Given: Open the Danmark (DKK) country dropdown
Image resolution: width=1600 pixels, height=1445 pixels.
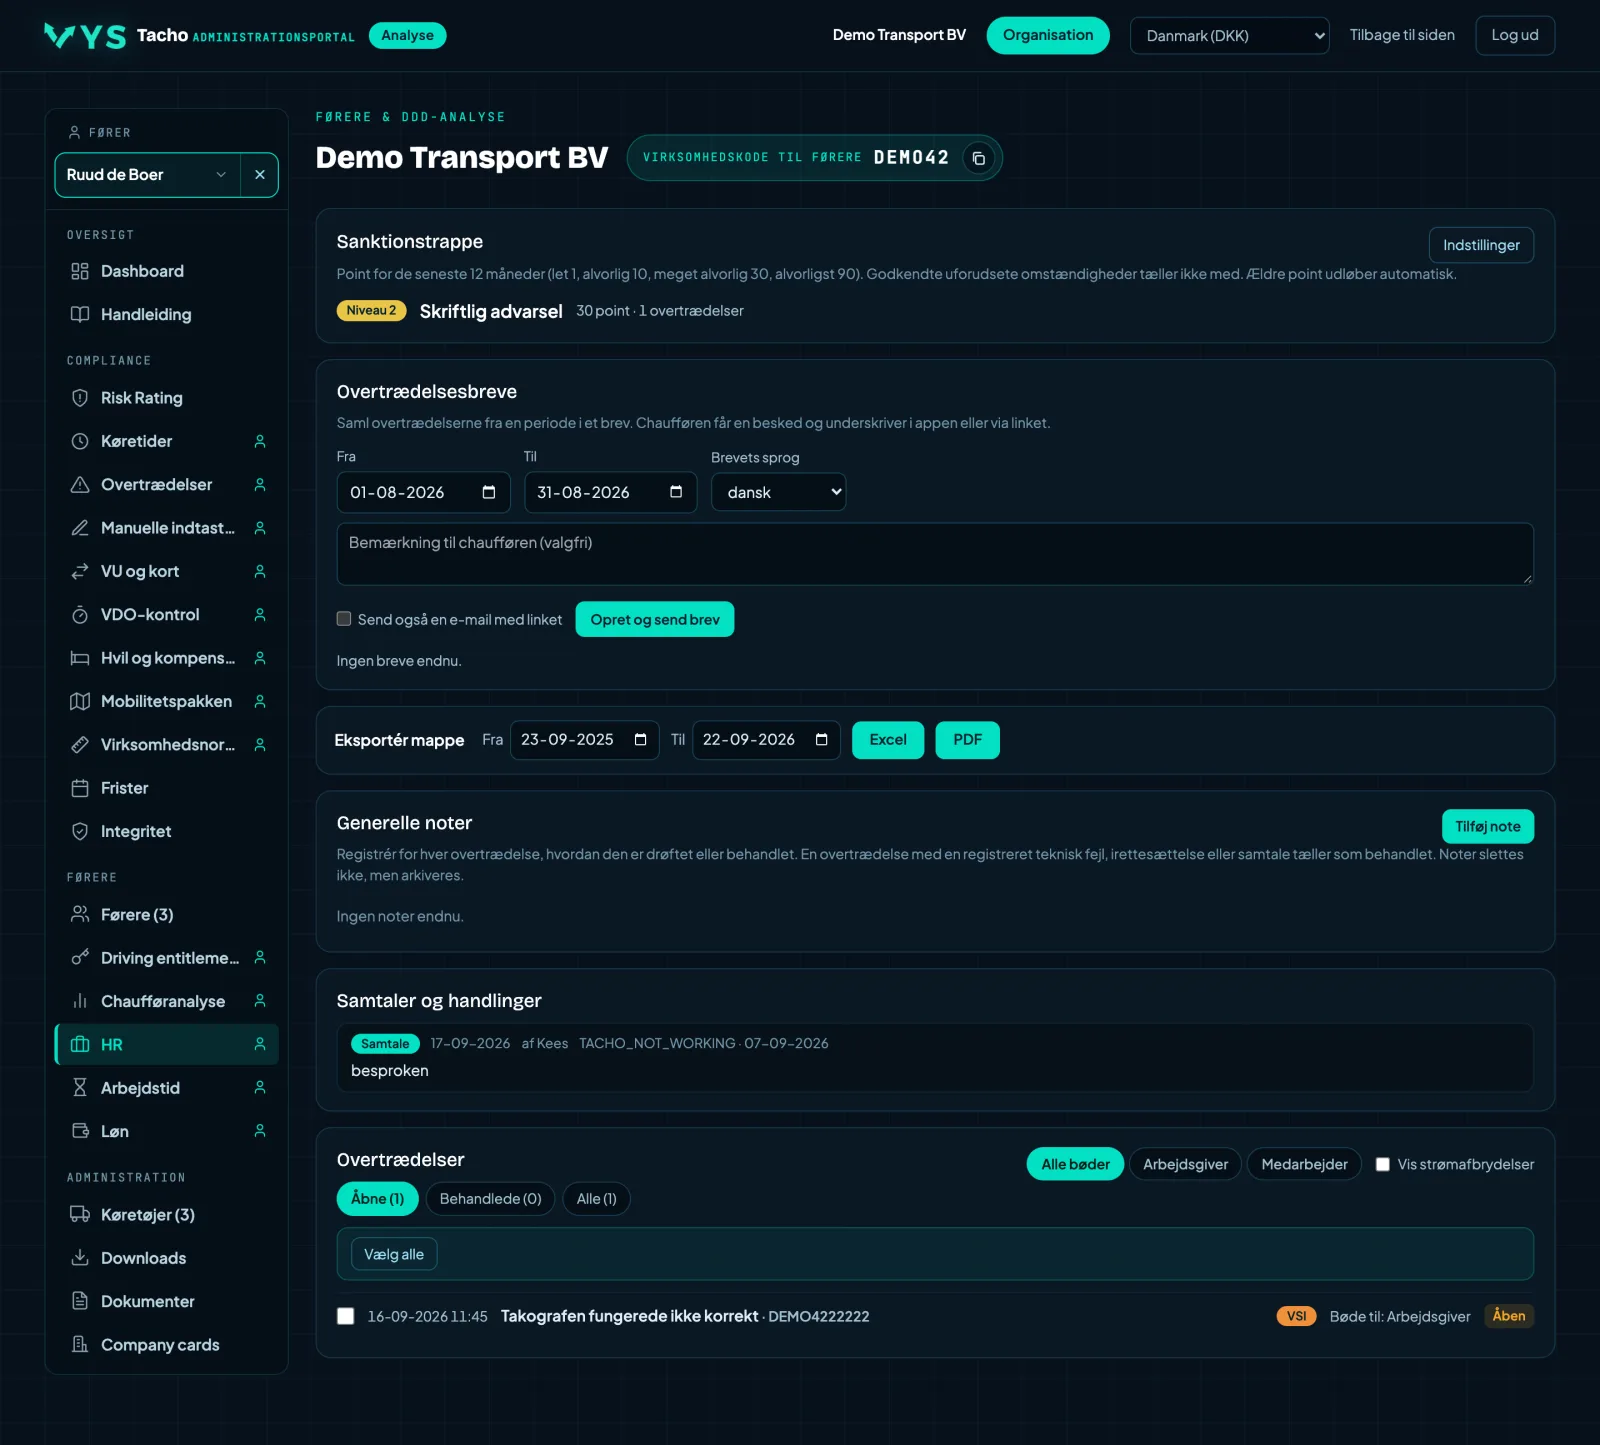Looking at the screenshot, I should [1229, 36].
